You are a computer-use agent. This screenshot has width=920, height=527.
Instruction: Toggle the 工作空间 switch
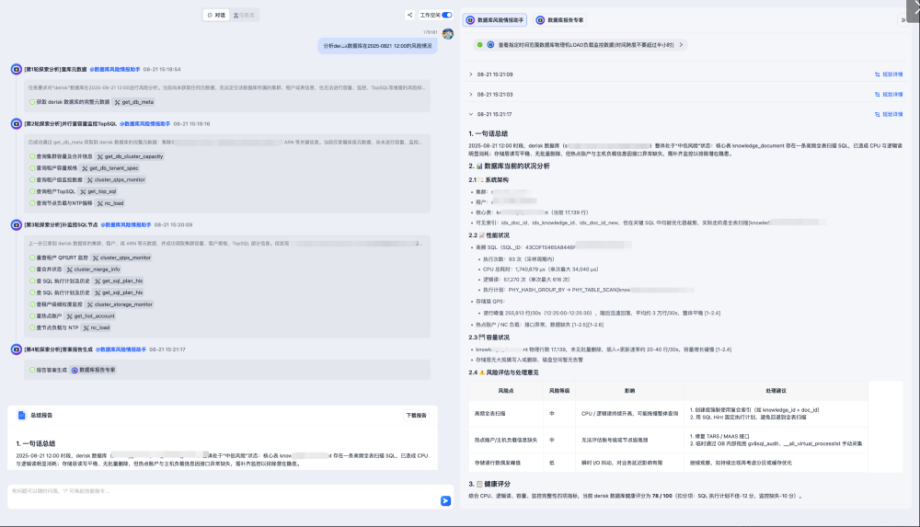446,15
